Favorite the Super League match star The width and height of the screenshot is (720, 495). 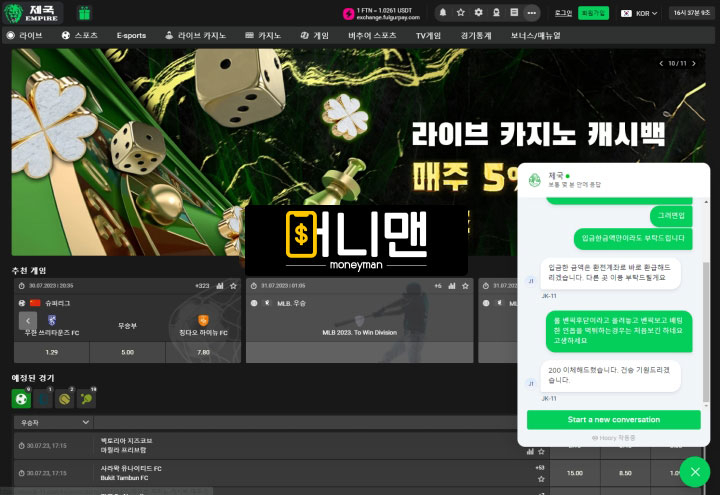[233, 286]
